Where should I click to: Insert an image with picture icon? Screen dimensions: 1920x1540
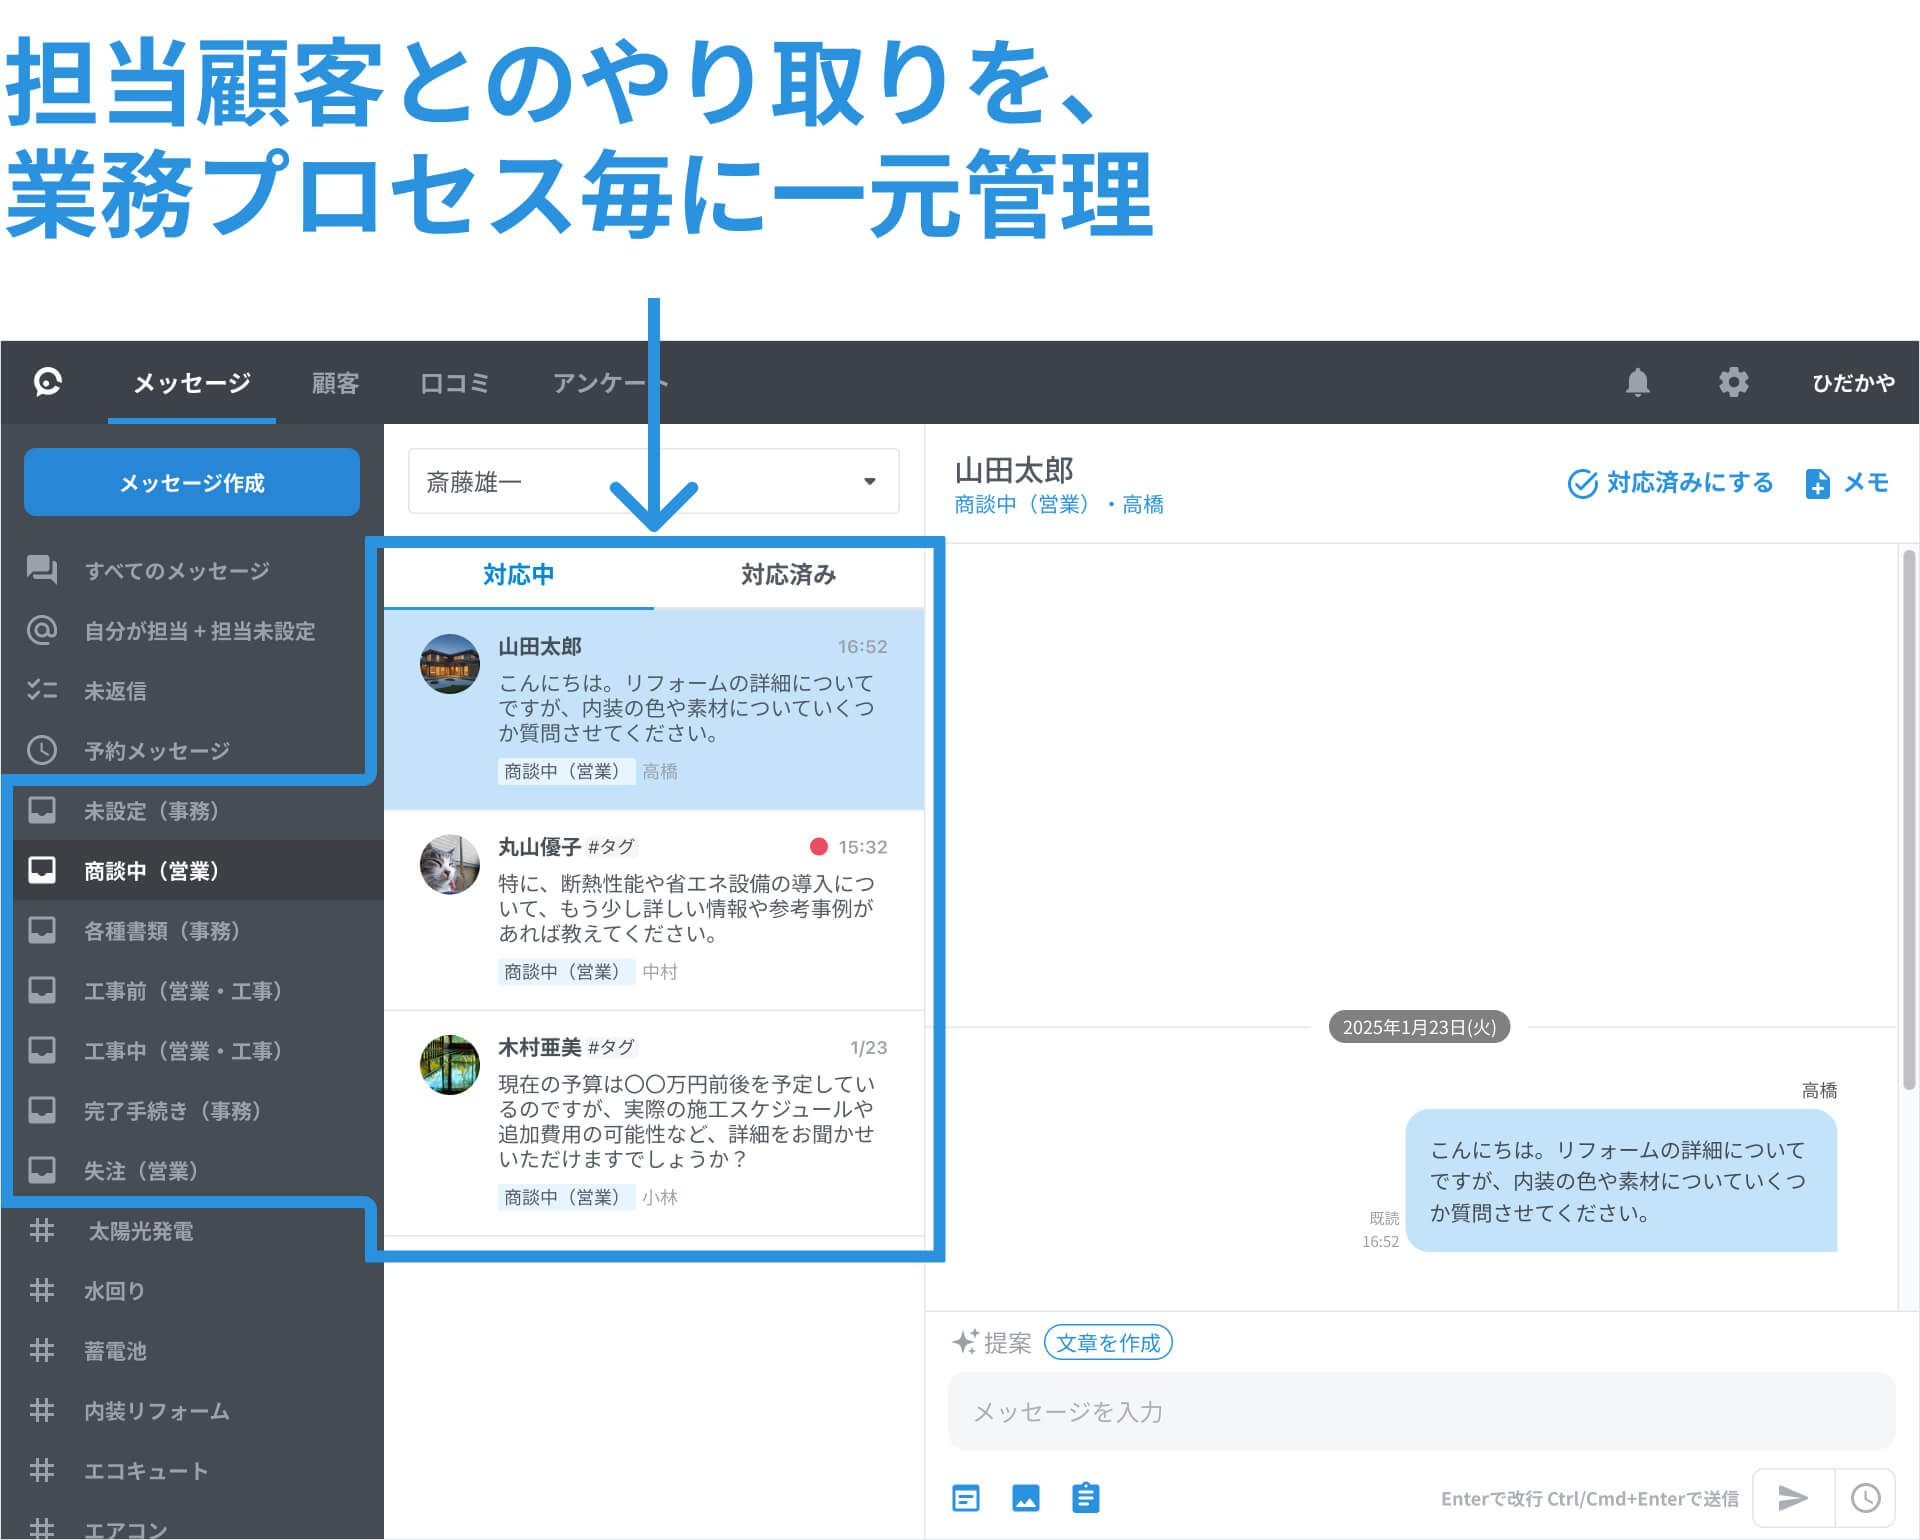pos(1026,1497)
